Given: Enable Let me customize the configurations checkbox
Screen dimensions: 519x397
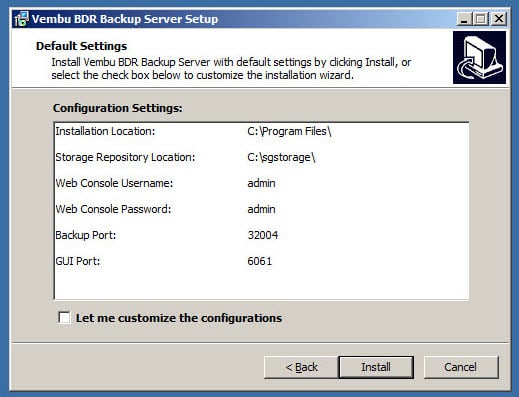Looking at the screenshot, I should tap(64, 317).
